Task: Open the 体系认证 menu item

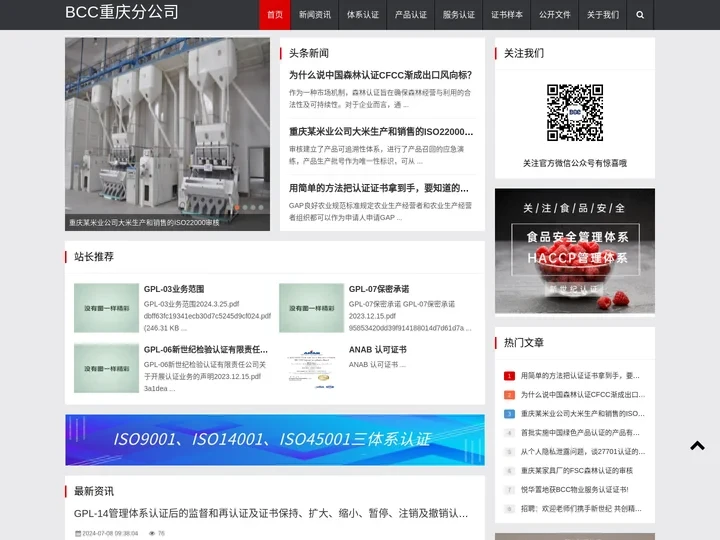Action: pyautogui.click(x=363, y=15)
